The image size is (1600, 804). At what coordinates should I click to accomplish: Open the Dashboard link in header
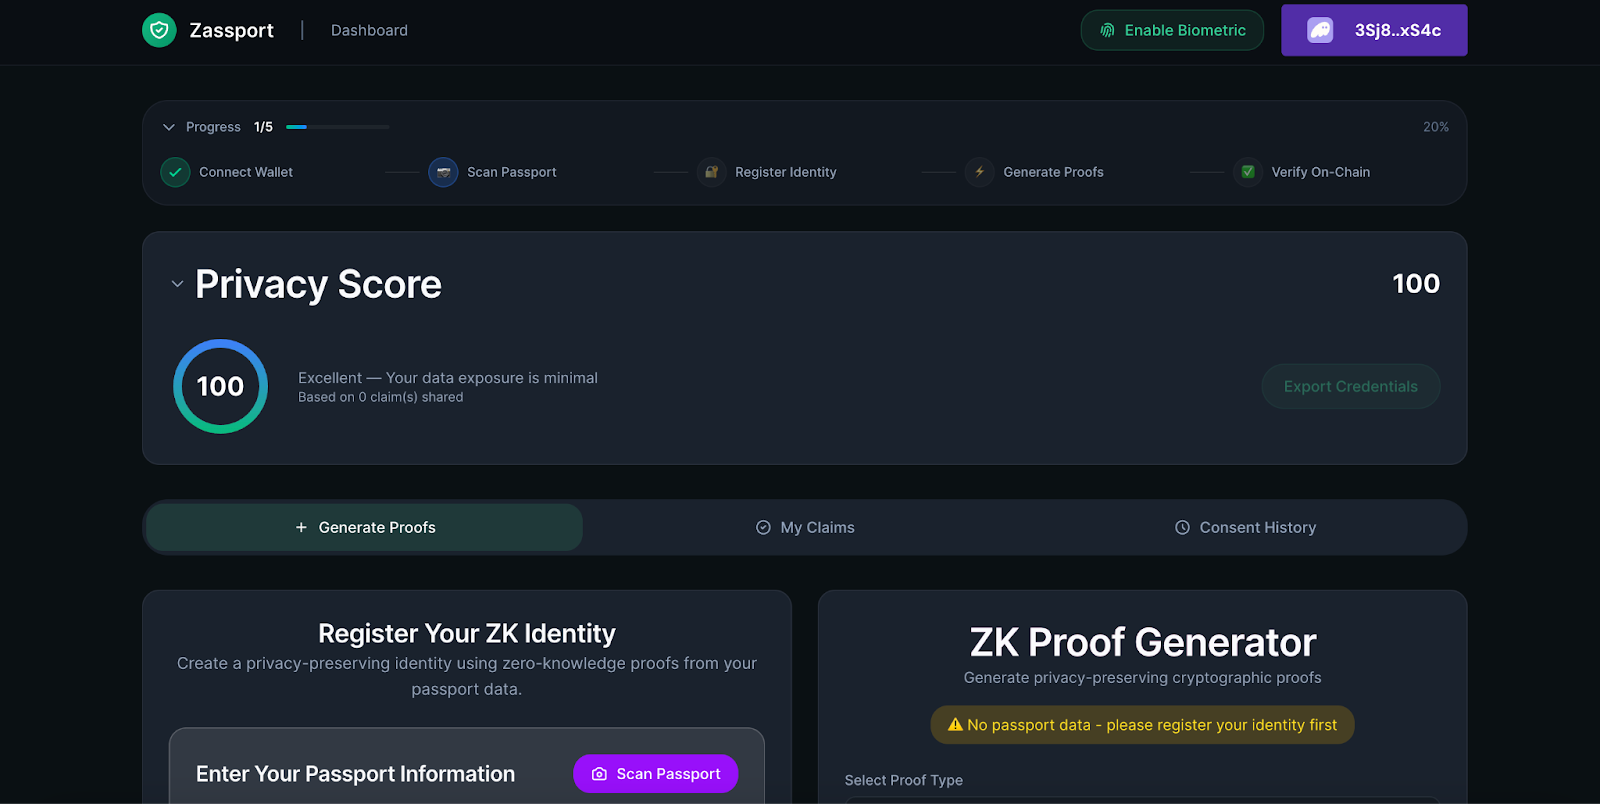(369, 30)
